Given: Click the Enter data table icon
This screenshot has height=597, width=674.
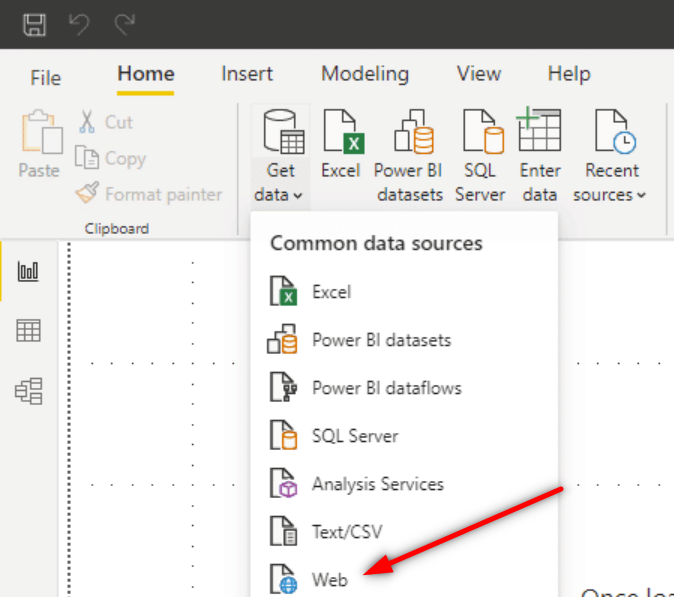Looking at the screenshot, I should pos(539,129).
